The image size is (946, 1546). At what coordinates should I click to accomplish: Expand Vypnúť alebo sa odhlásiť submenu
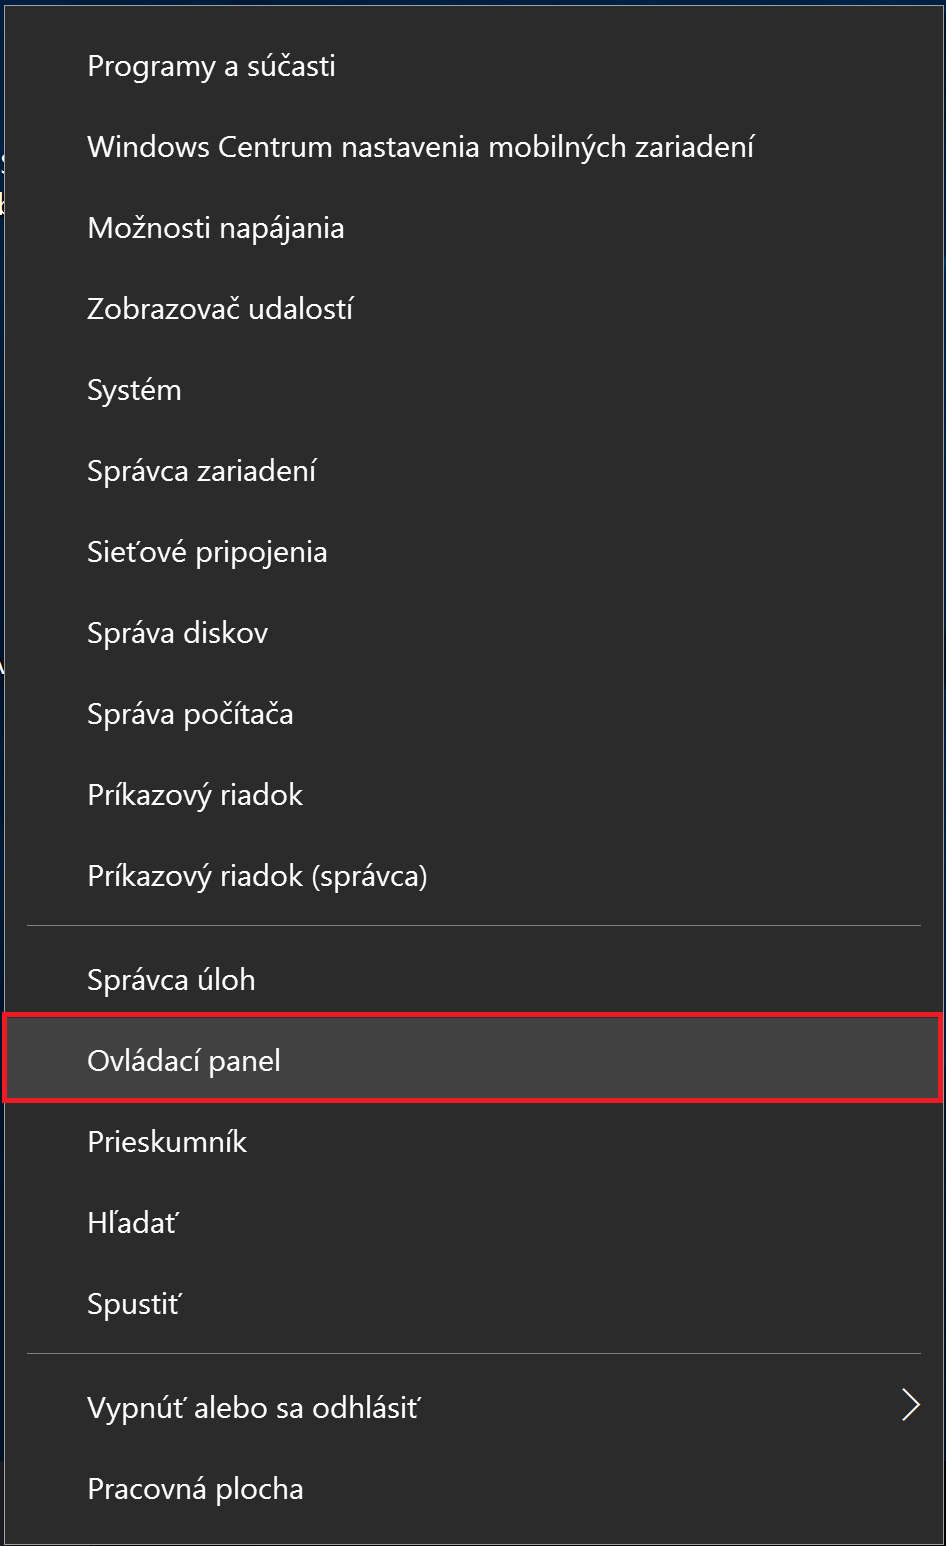click(473, 1408)
